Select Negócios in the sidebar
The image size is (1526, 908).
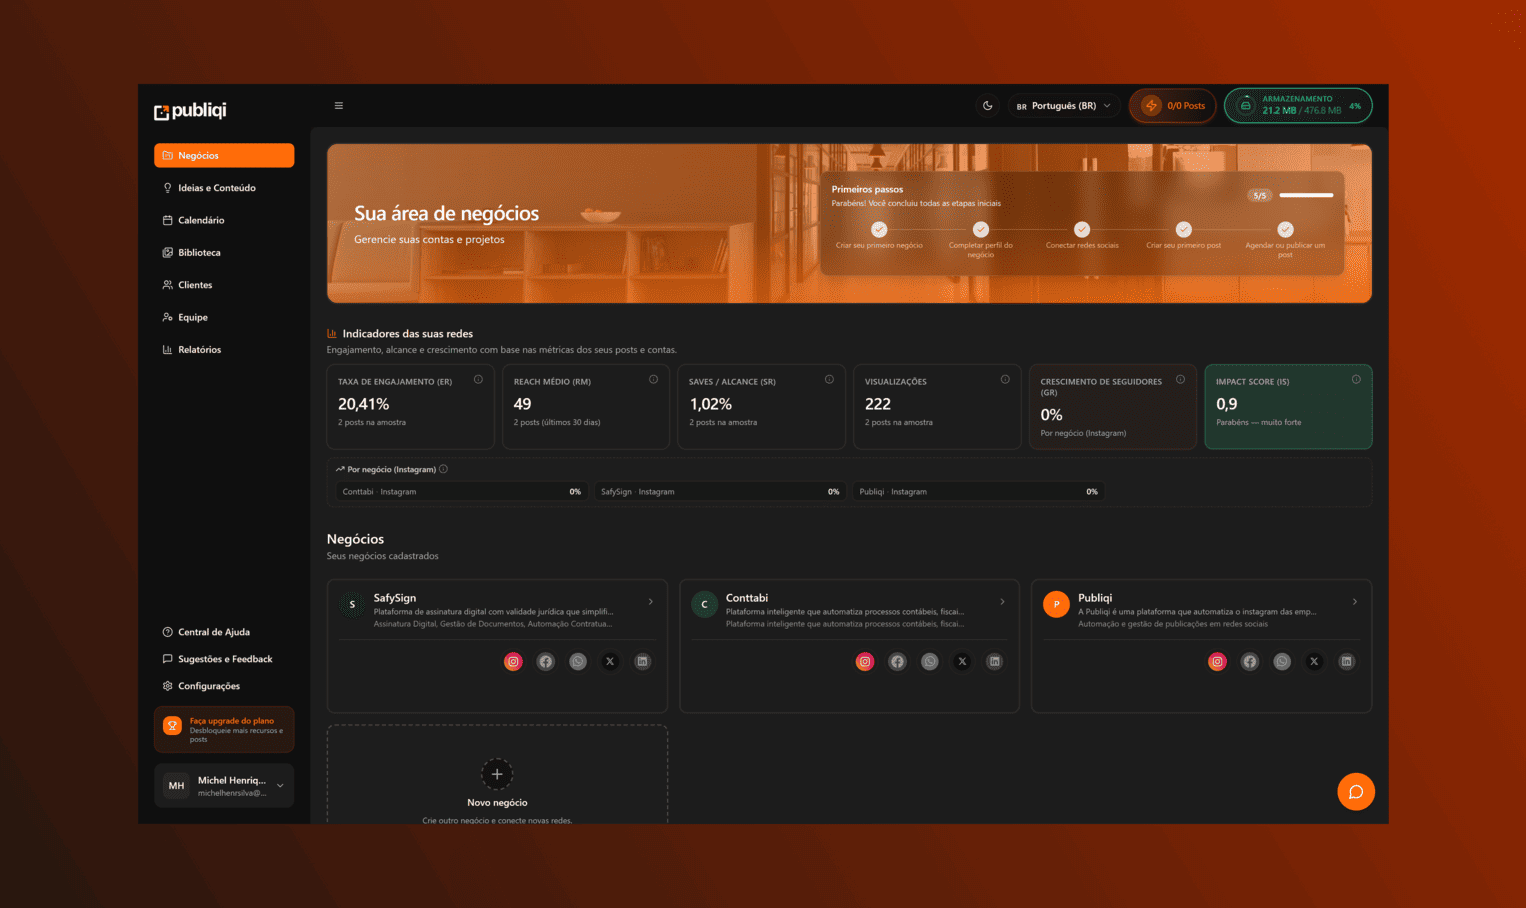(224, 155)
